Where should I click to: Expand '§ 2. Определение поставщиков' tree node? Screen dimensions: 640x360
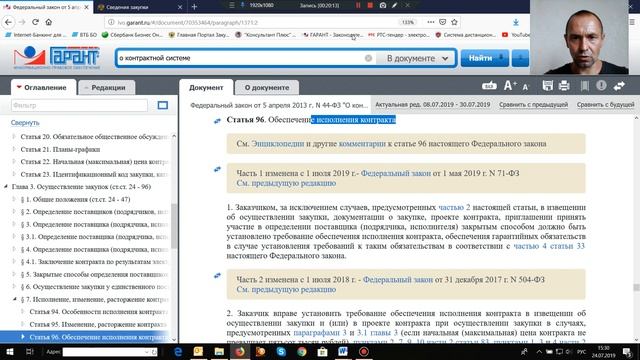[14, 211]
